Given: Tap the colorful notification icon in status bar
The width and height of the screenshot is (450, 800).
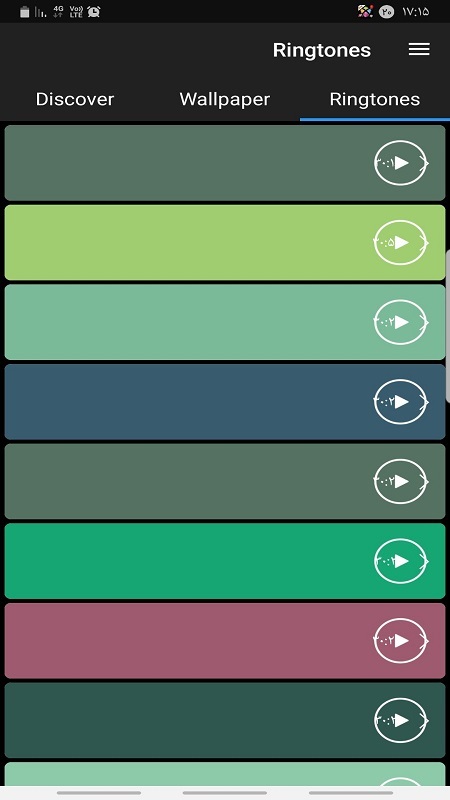Looking at the screenshot, I should click(365, 11).
